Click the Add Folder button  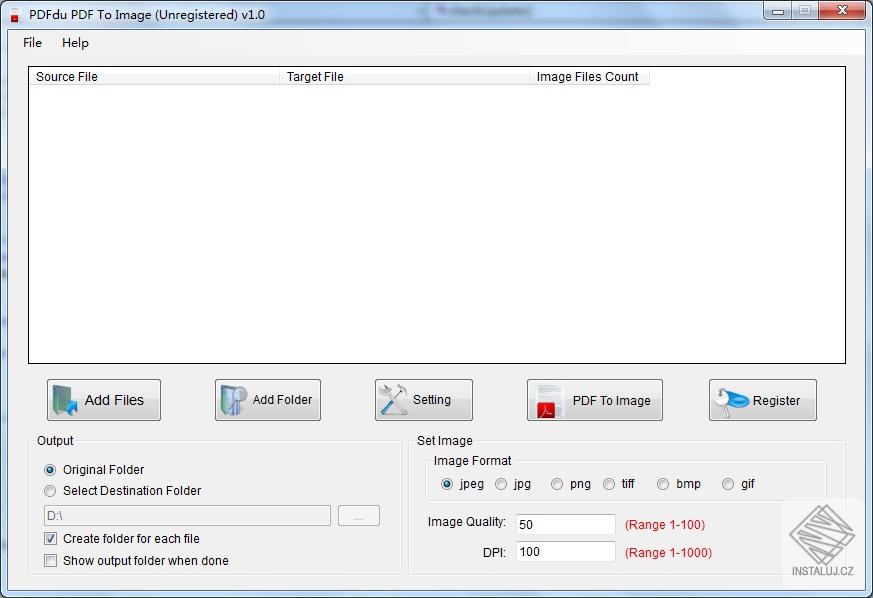click(268, 400)
